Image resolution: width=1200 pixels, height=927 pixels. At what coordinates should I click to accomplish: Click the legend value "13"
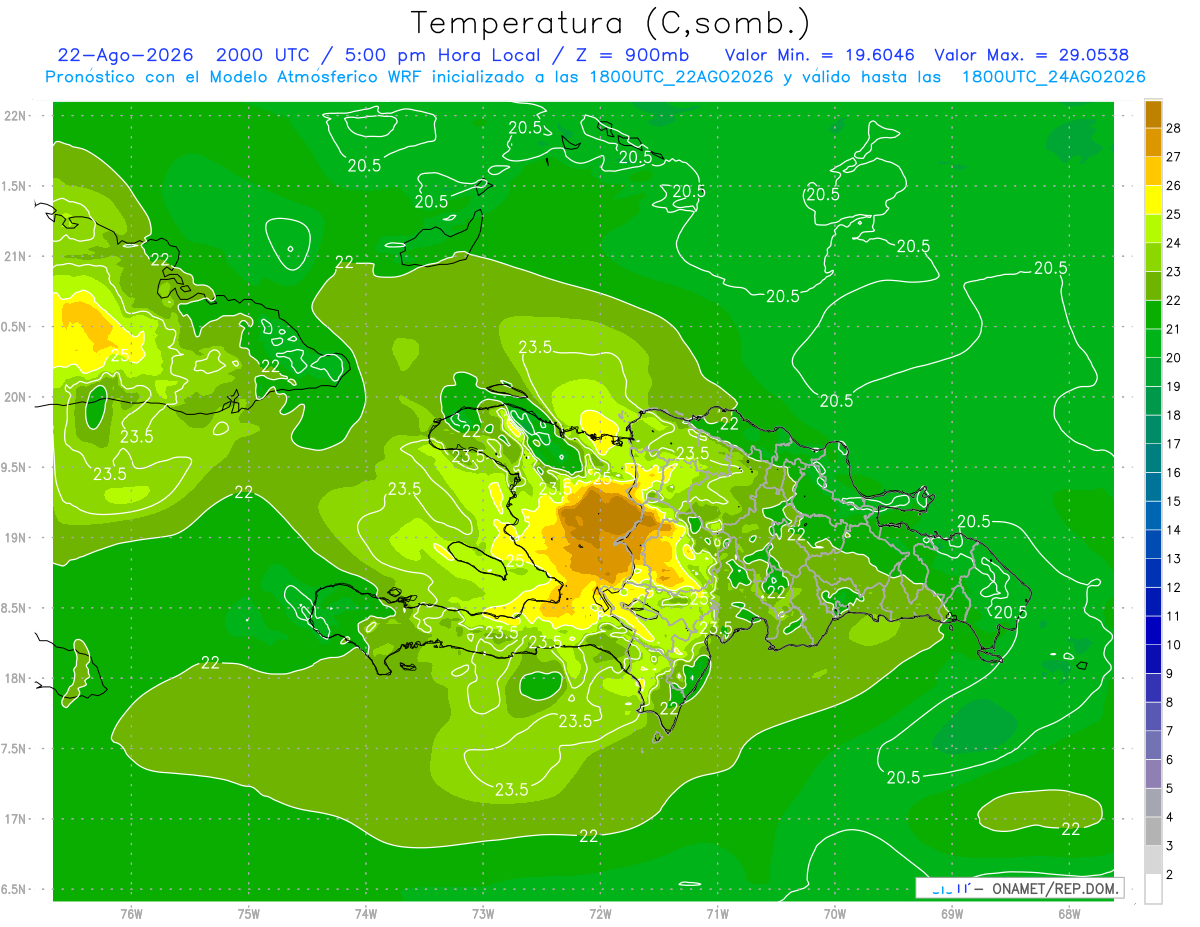coord(1174,558)
